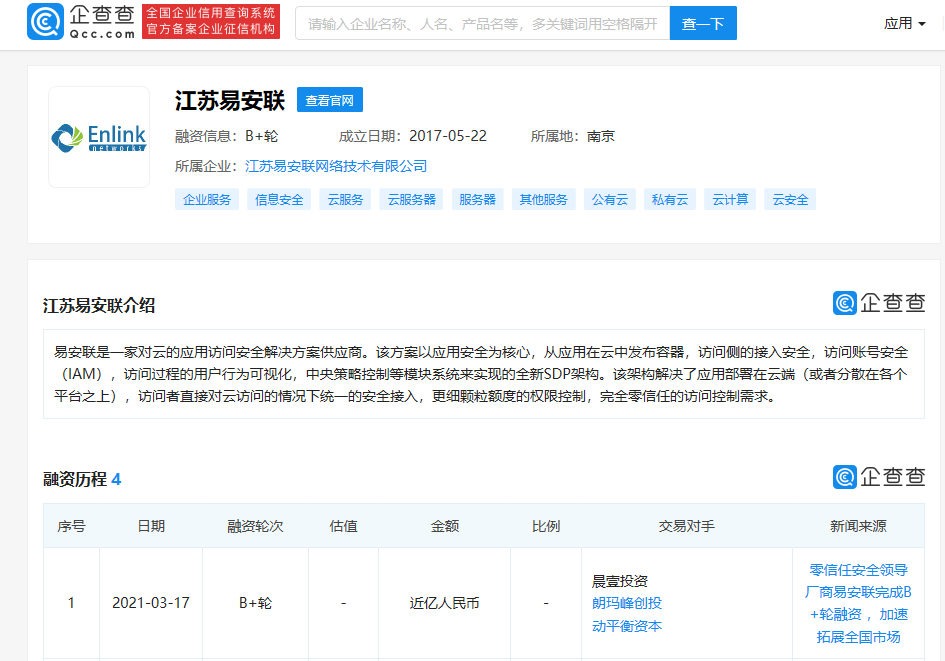Click the 交易对手 column header
Image resolution: width=945 pixels, height=661 pixels.
click(686, 526)
